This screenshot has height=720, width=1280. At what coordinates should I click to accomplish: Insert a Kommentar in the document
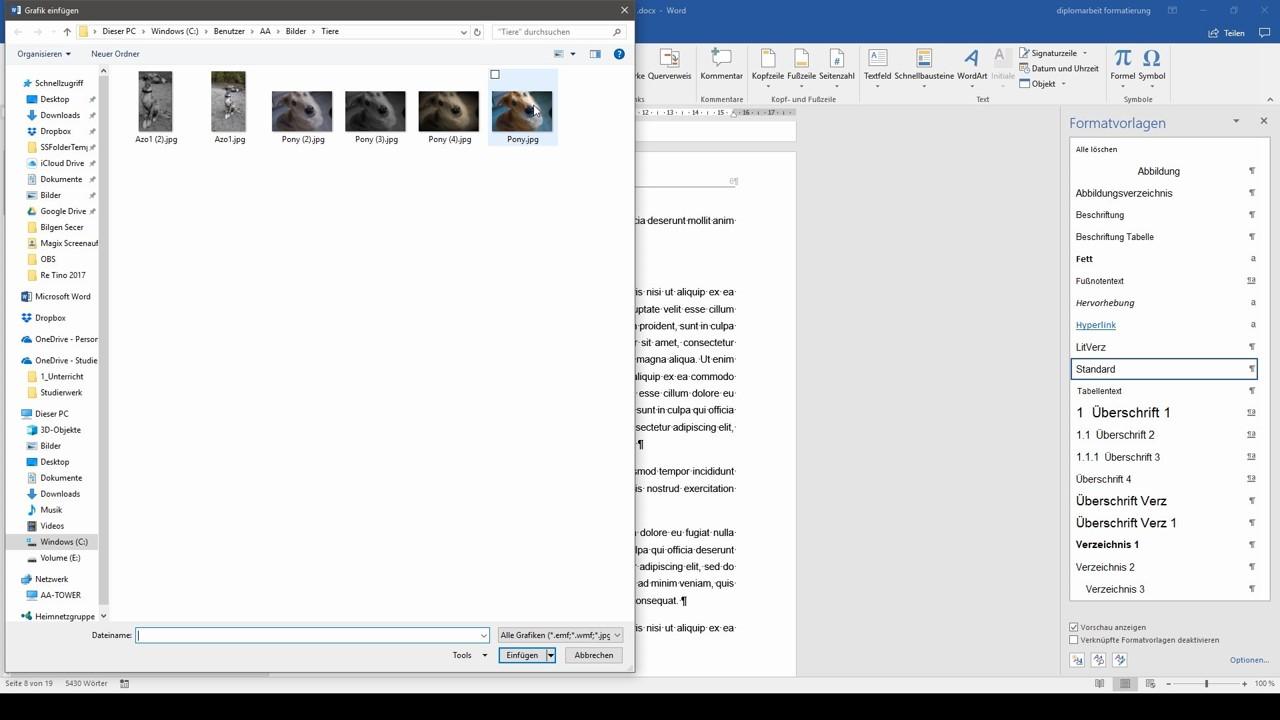tap(721, 63)
